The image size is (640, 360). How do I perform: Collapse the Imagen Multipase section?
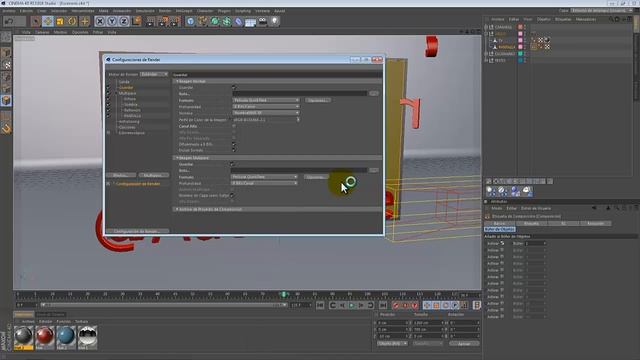(x=177, y=158)
